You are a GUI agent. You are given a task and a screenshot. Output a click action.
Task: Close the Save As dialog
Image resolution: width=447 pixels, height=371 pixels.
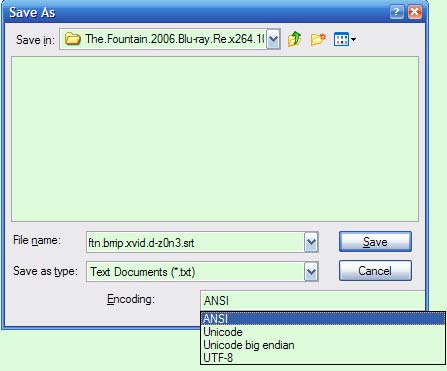(415, 12)
